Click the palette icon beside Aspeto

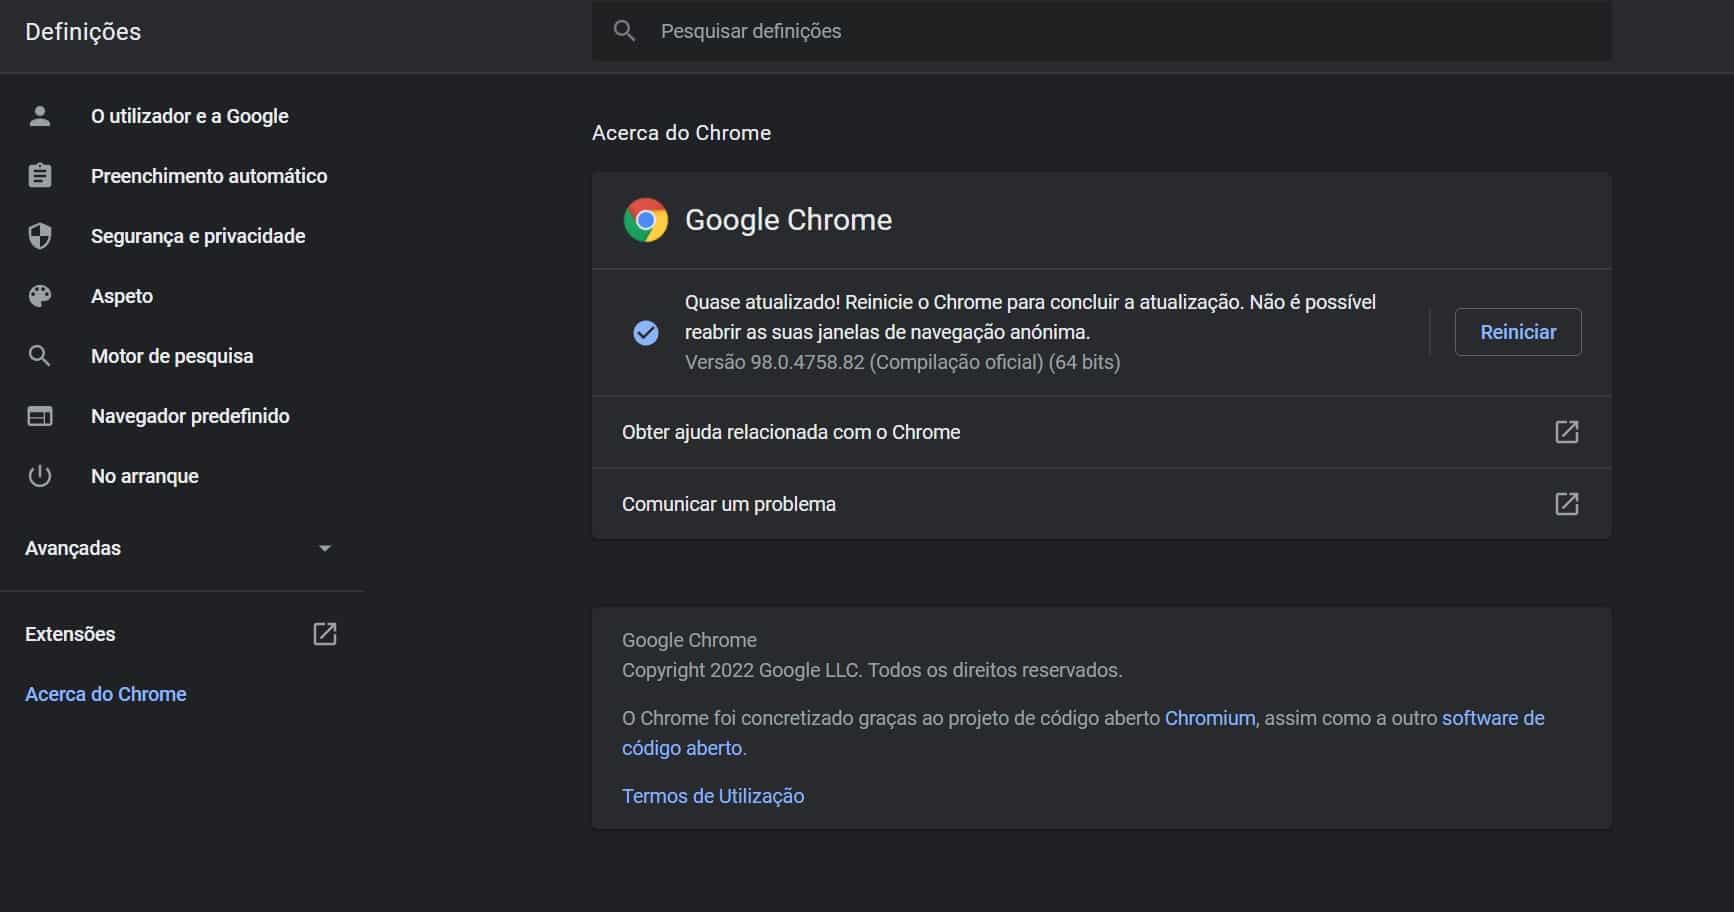(x=40, y=296)
